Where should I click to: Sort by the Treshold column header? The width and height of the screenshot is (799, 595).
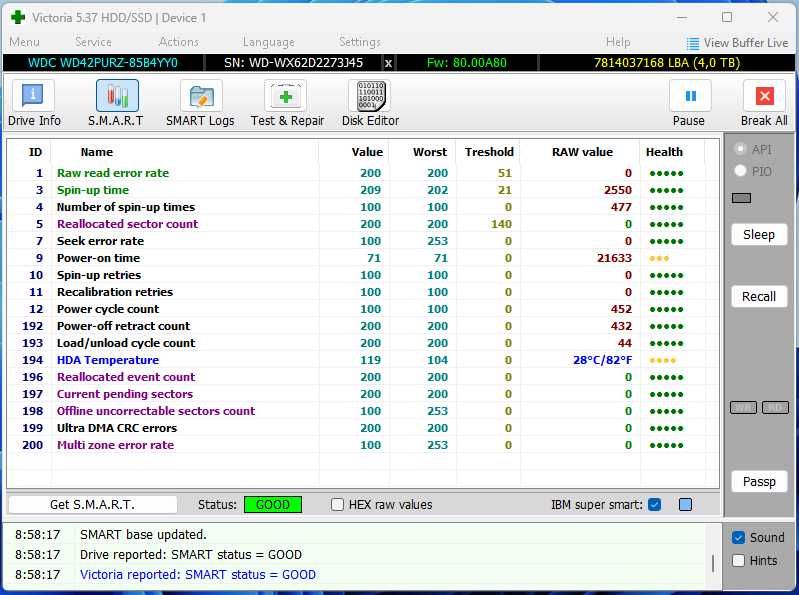pyautogui.click(x=489, y=152)
